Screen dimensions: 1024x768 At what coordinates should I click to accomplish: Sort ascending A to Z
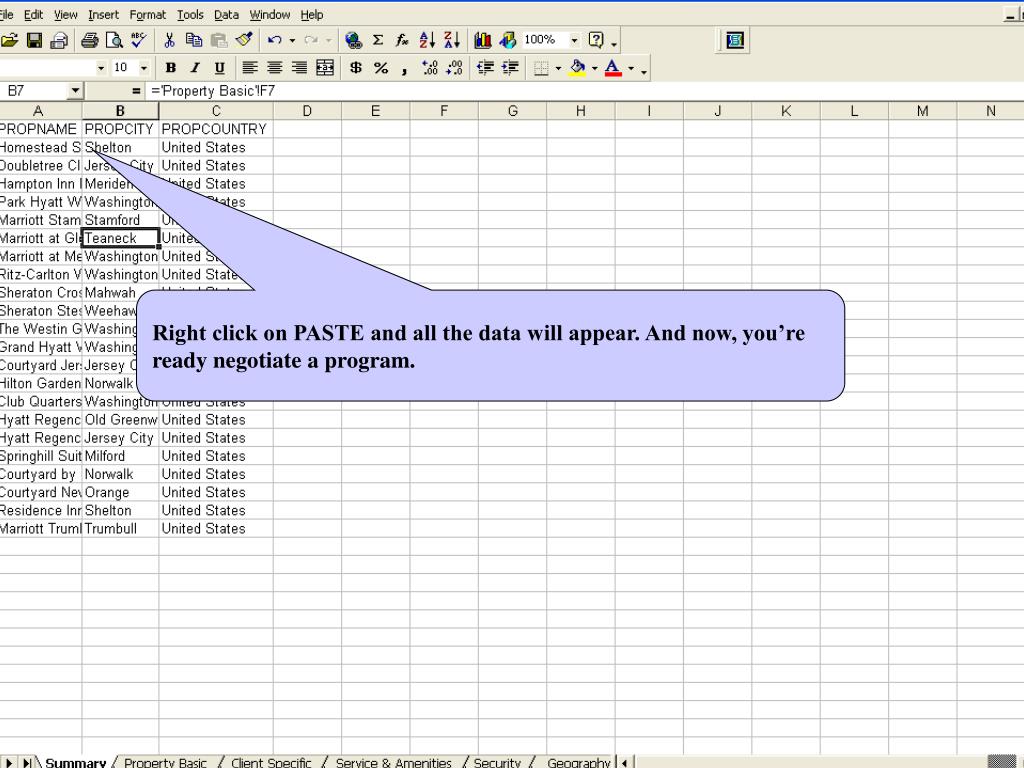point(427,40)
